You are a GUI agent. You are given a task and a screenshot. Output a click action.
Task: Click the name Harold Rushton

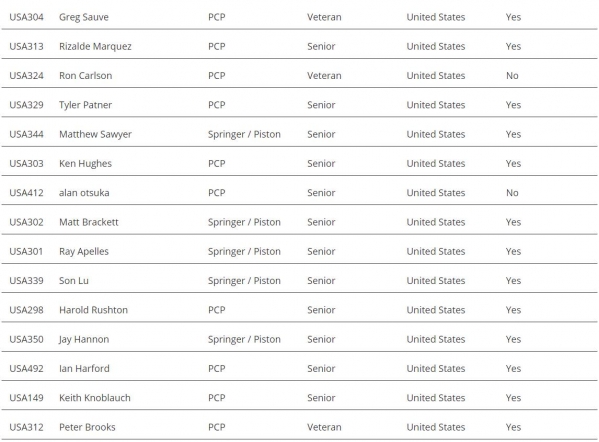pyautogui.click(x=93, y=310)
